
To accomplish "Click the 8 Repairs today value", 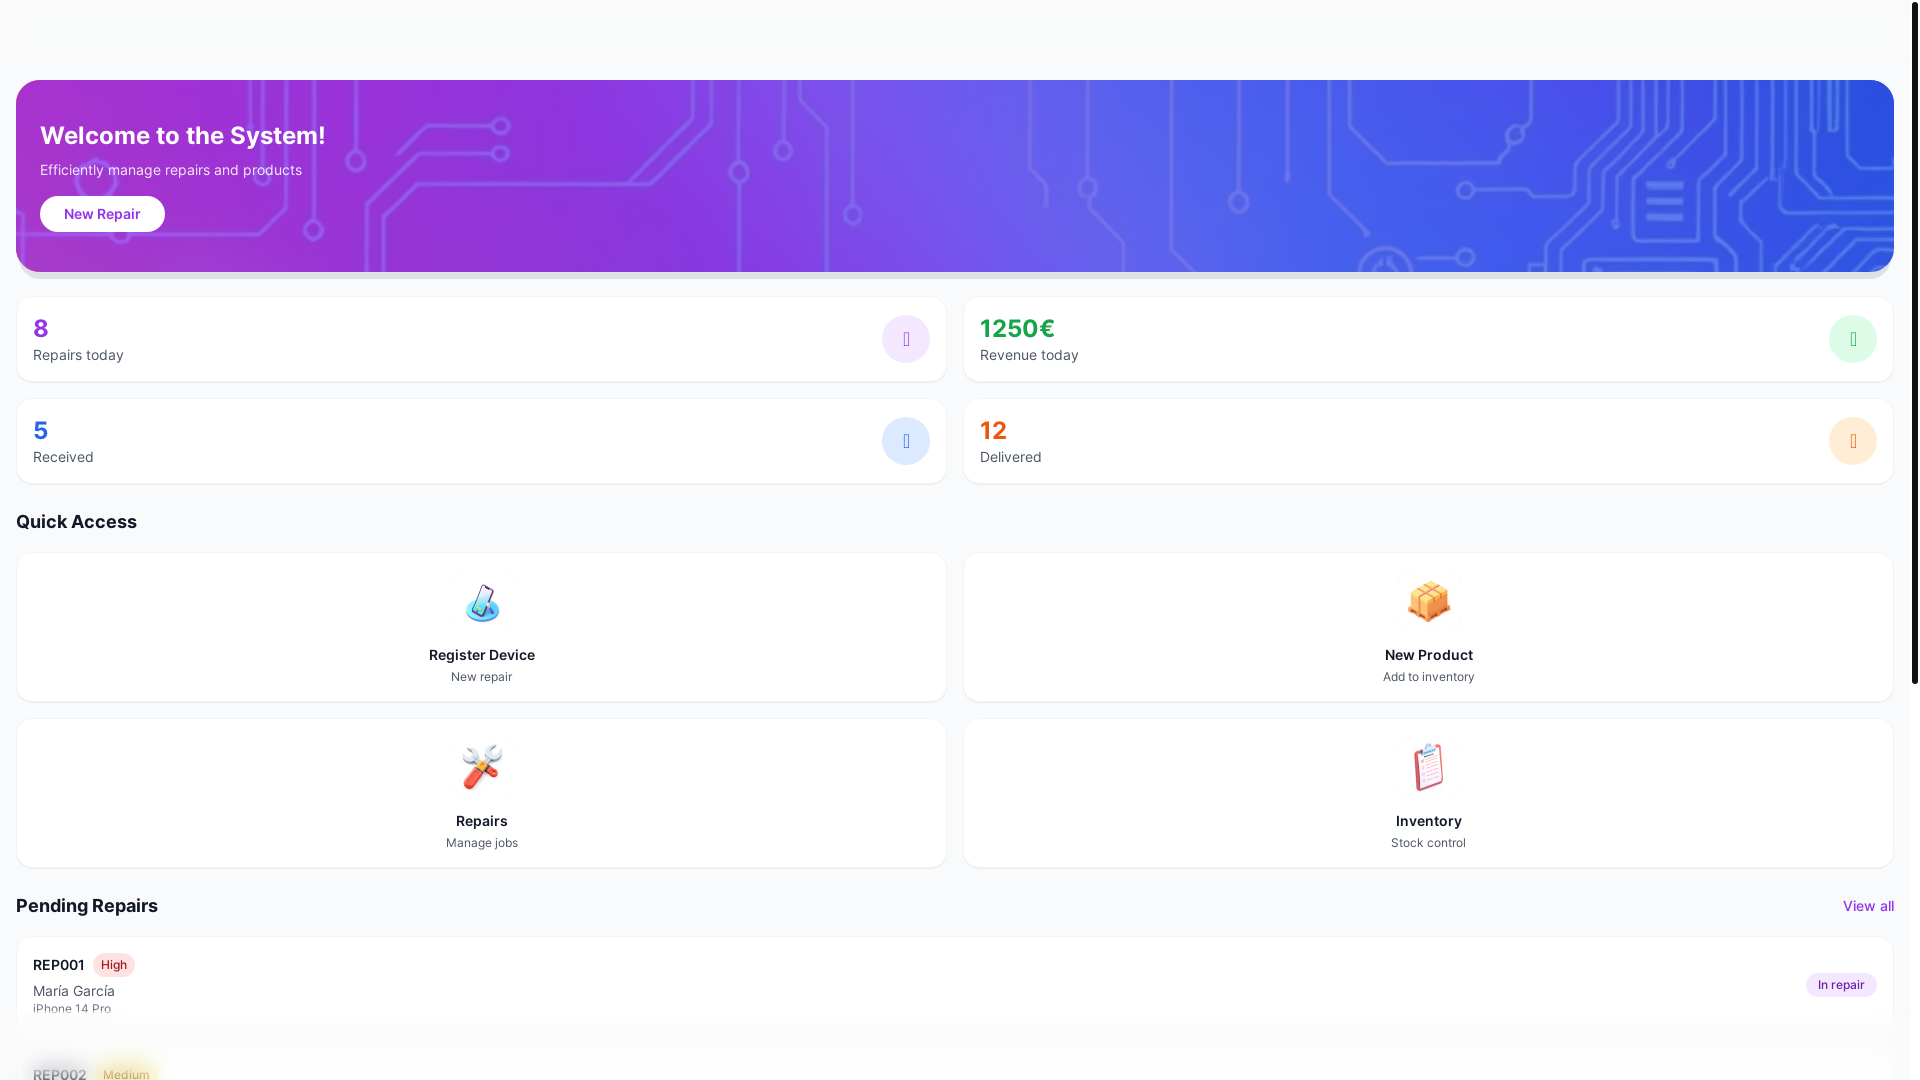I will tap(41, 328).
